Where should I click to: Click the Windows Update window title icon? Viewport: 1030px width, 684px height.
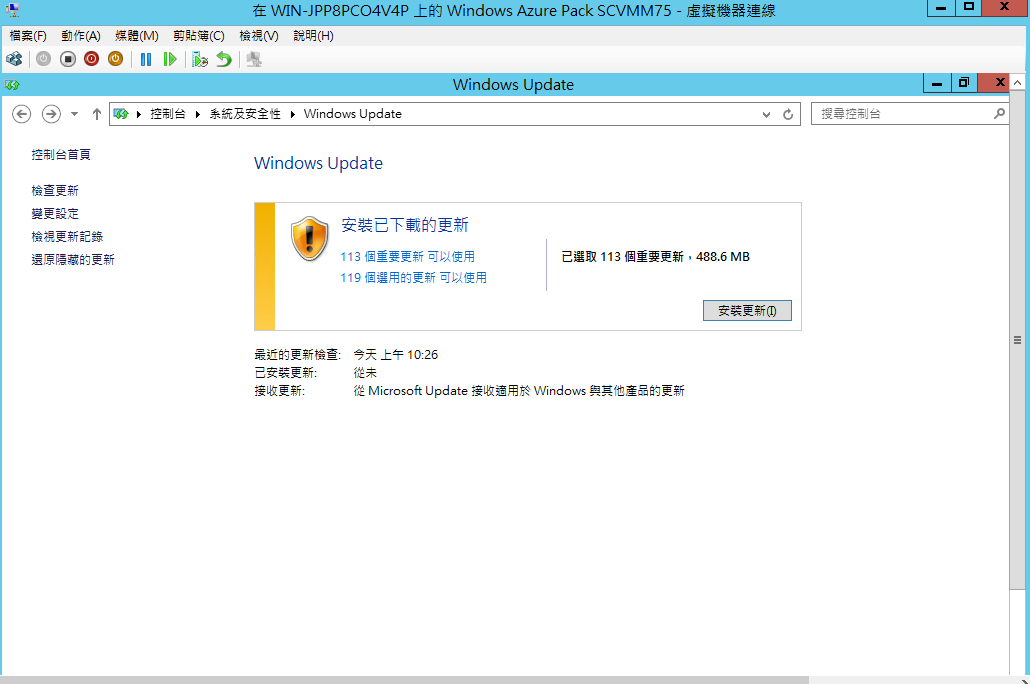pos(12,85)
